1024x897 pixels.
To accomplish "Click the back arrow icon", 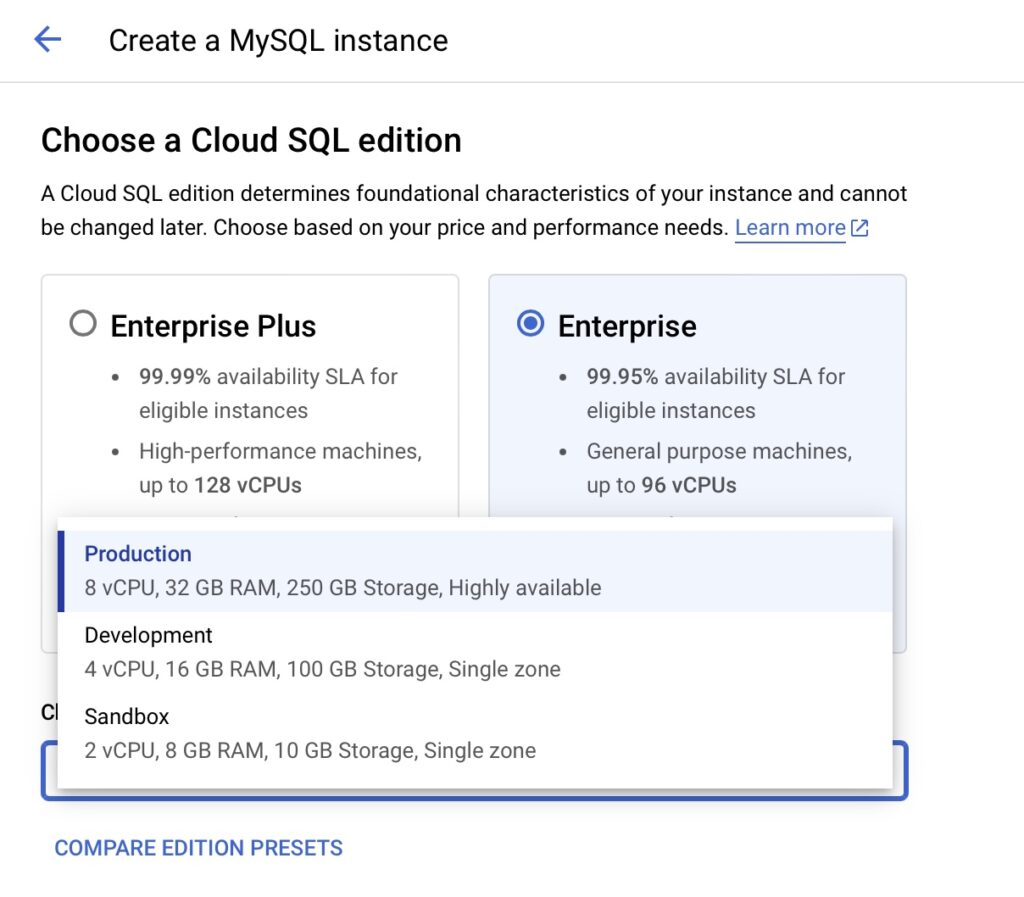I will click(x=47, y=40).
